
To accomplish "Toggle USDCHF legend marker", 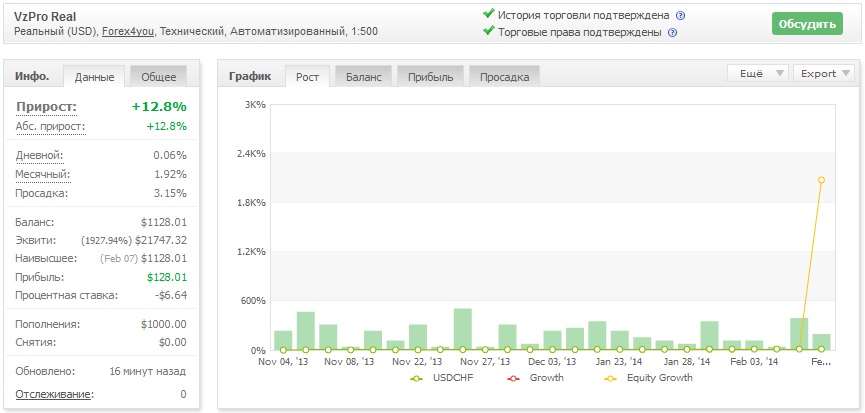I will (418, 378).
